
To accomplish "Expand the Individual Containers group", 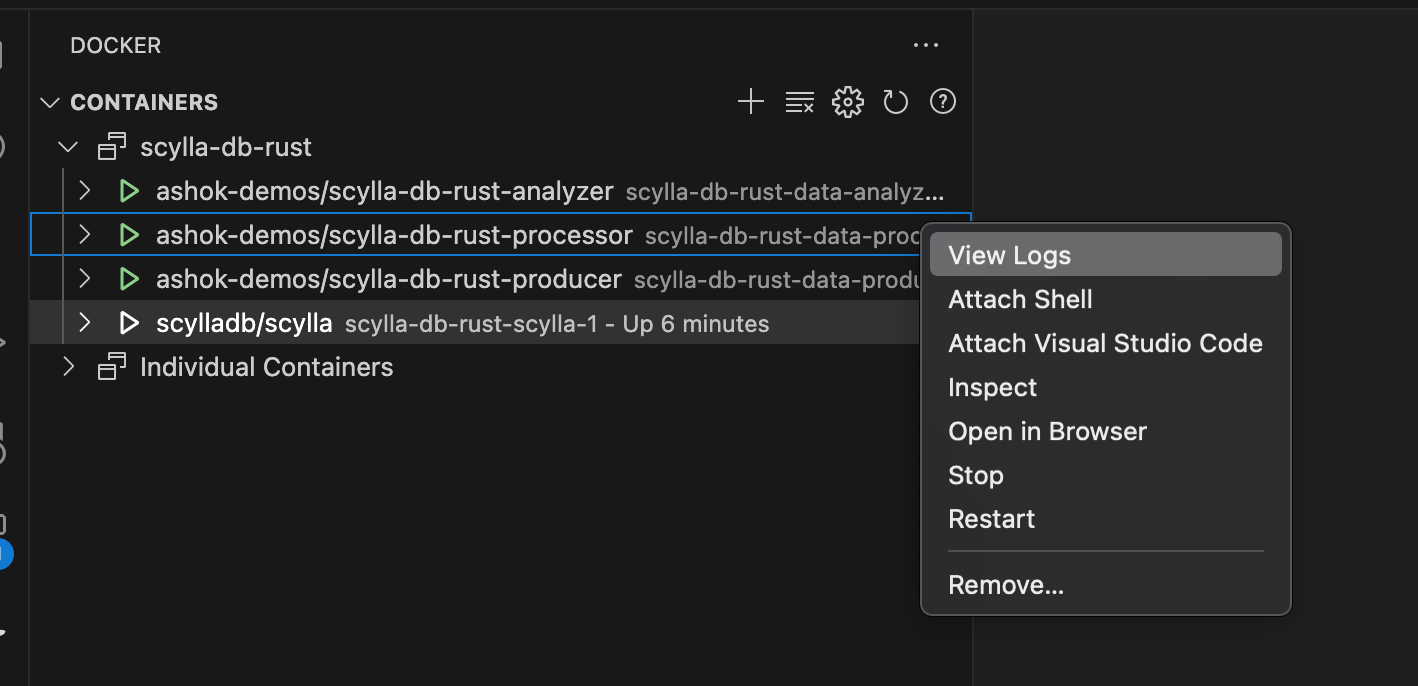I will coord(68,367).
